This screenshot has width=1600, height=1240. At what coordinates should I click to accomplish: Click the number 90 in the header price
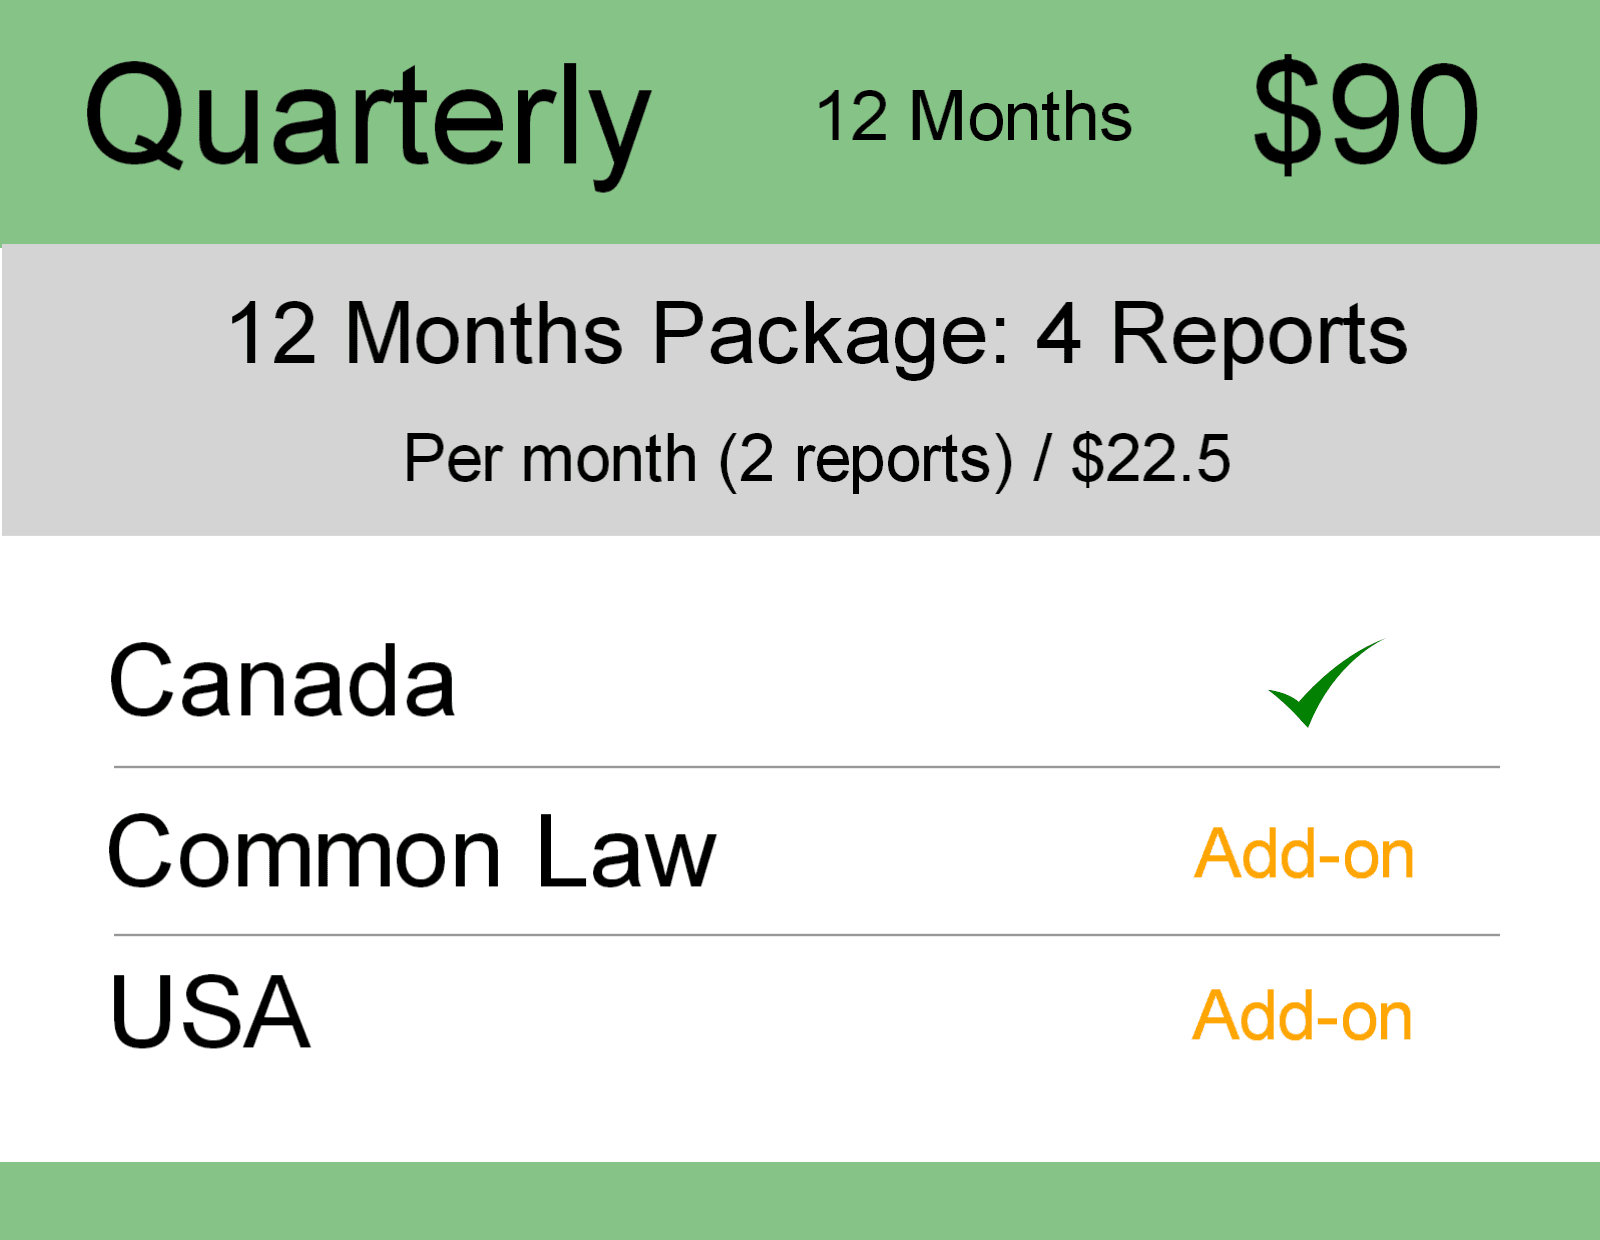click(1401, 113)
